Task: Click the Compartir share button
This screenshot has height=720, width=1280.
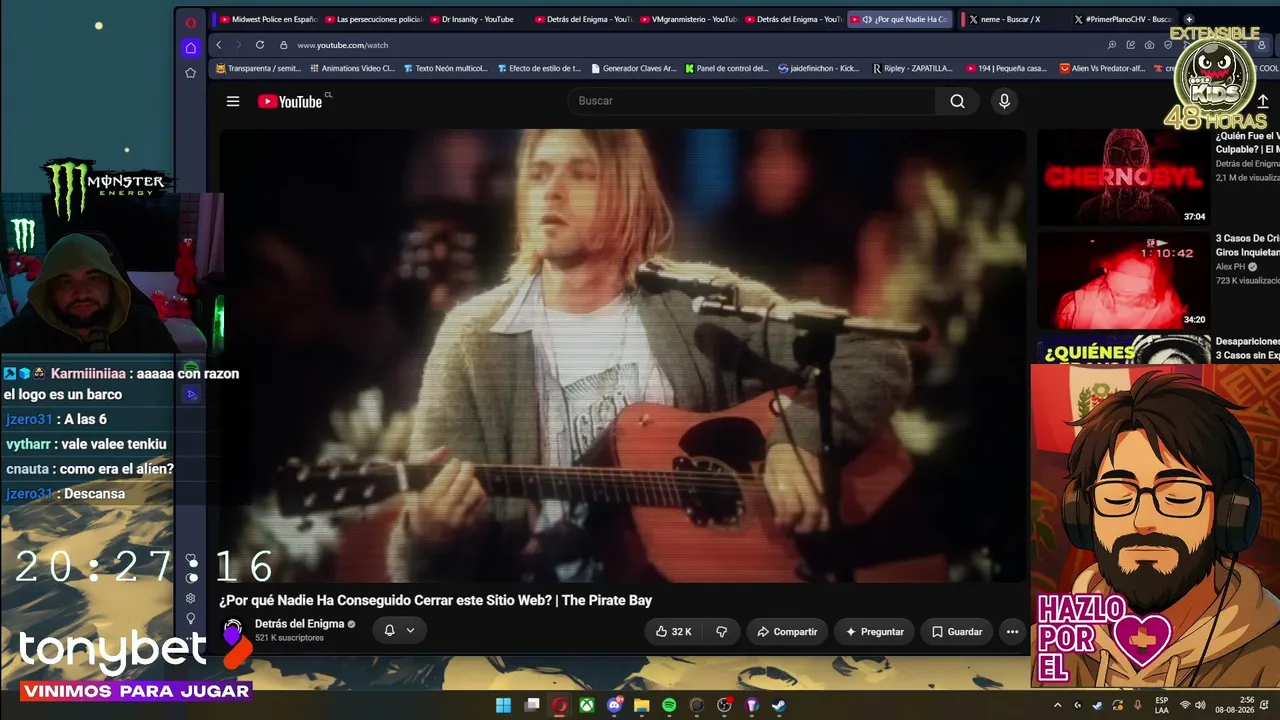Action: 787,632
